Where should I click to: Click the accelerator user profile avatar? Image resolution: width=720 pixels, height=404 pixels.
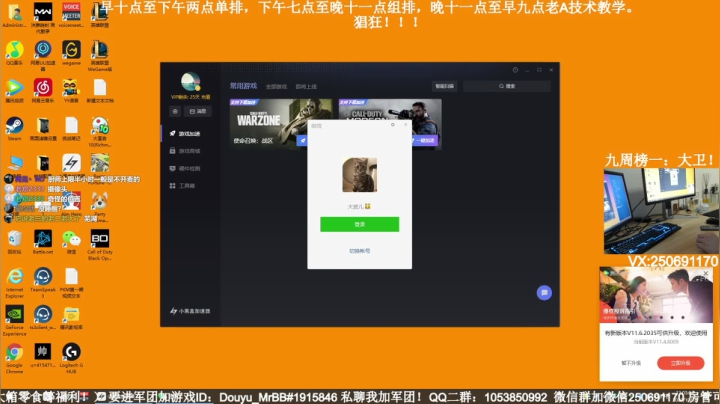pos(190,82)
